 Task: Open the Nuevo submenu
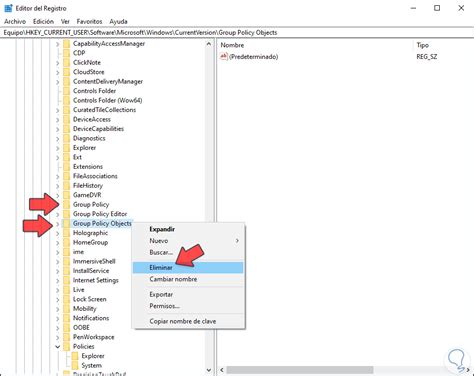point(188,241)
